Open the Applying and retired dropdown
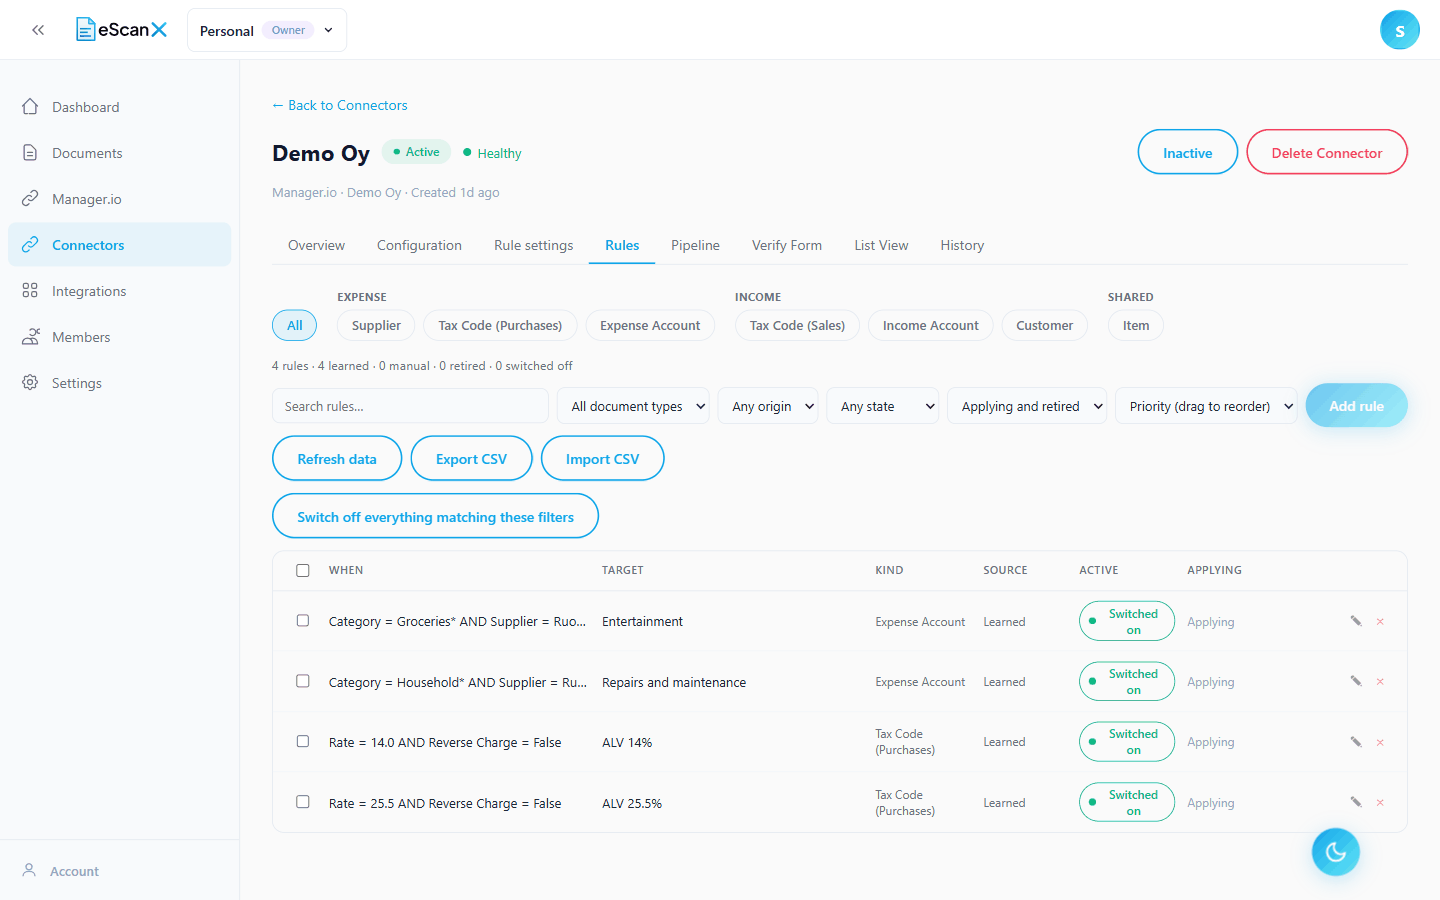Screen dimensions: 1440x900 (x=1027, y=406)
